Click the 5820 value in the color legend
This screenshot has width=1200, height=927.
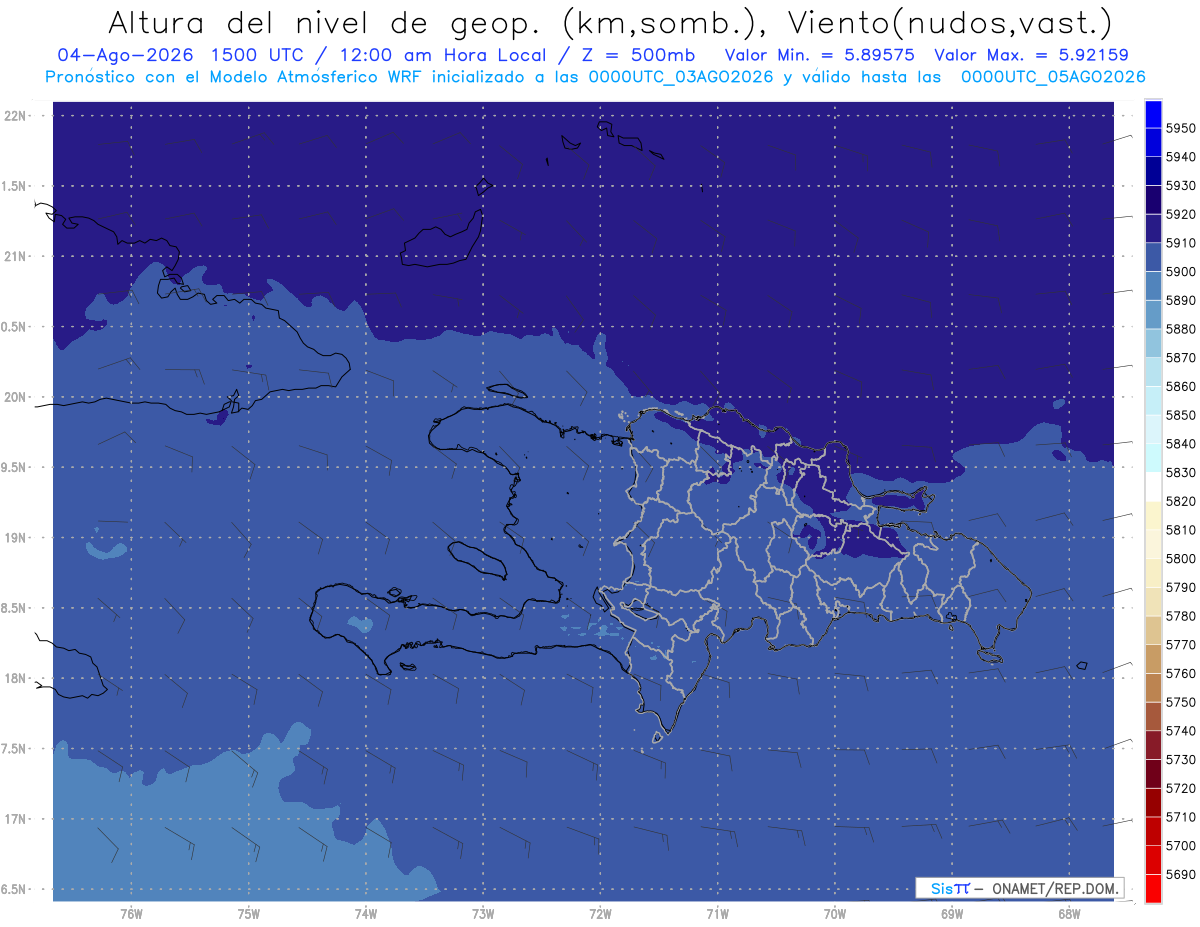point(1181,501)
